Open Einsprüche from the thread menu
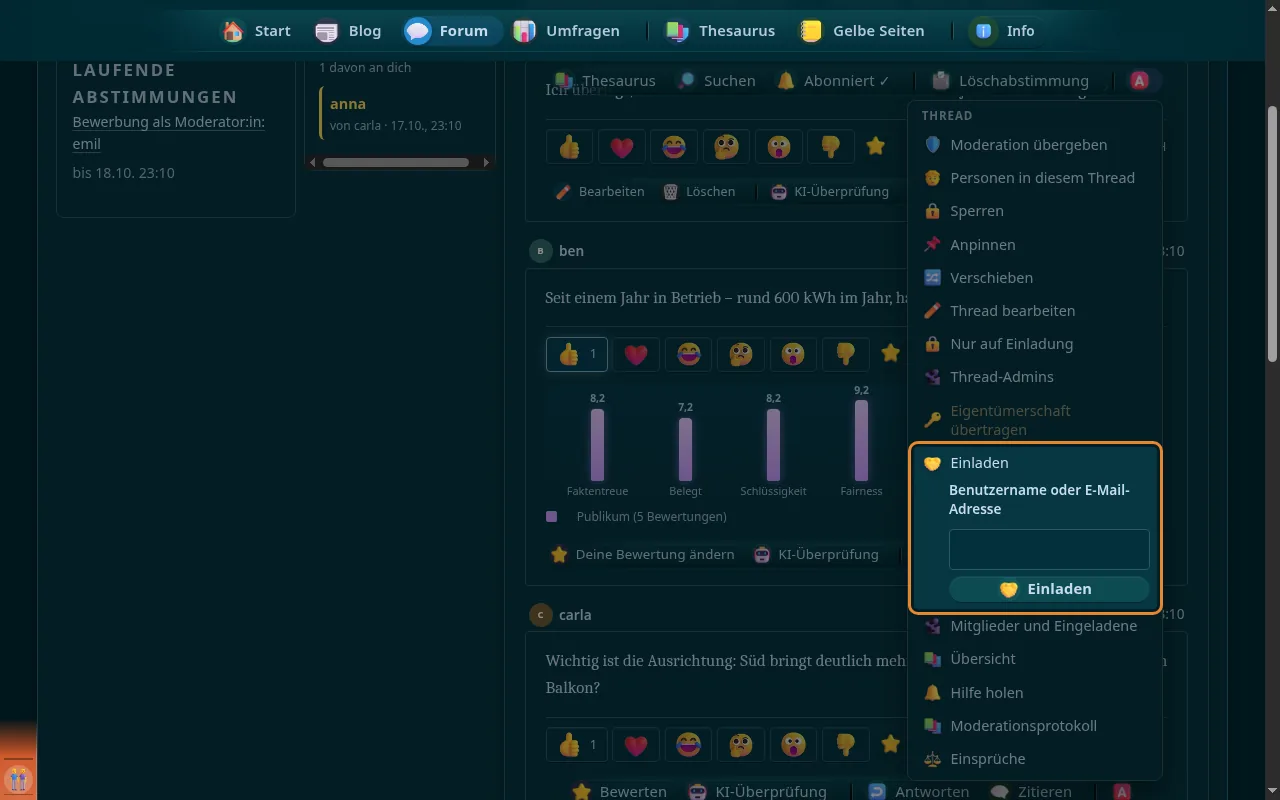The width and height of the screenshot is (1280, 800). pyautogui.click(x=1034, y=759)
